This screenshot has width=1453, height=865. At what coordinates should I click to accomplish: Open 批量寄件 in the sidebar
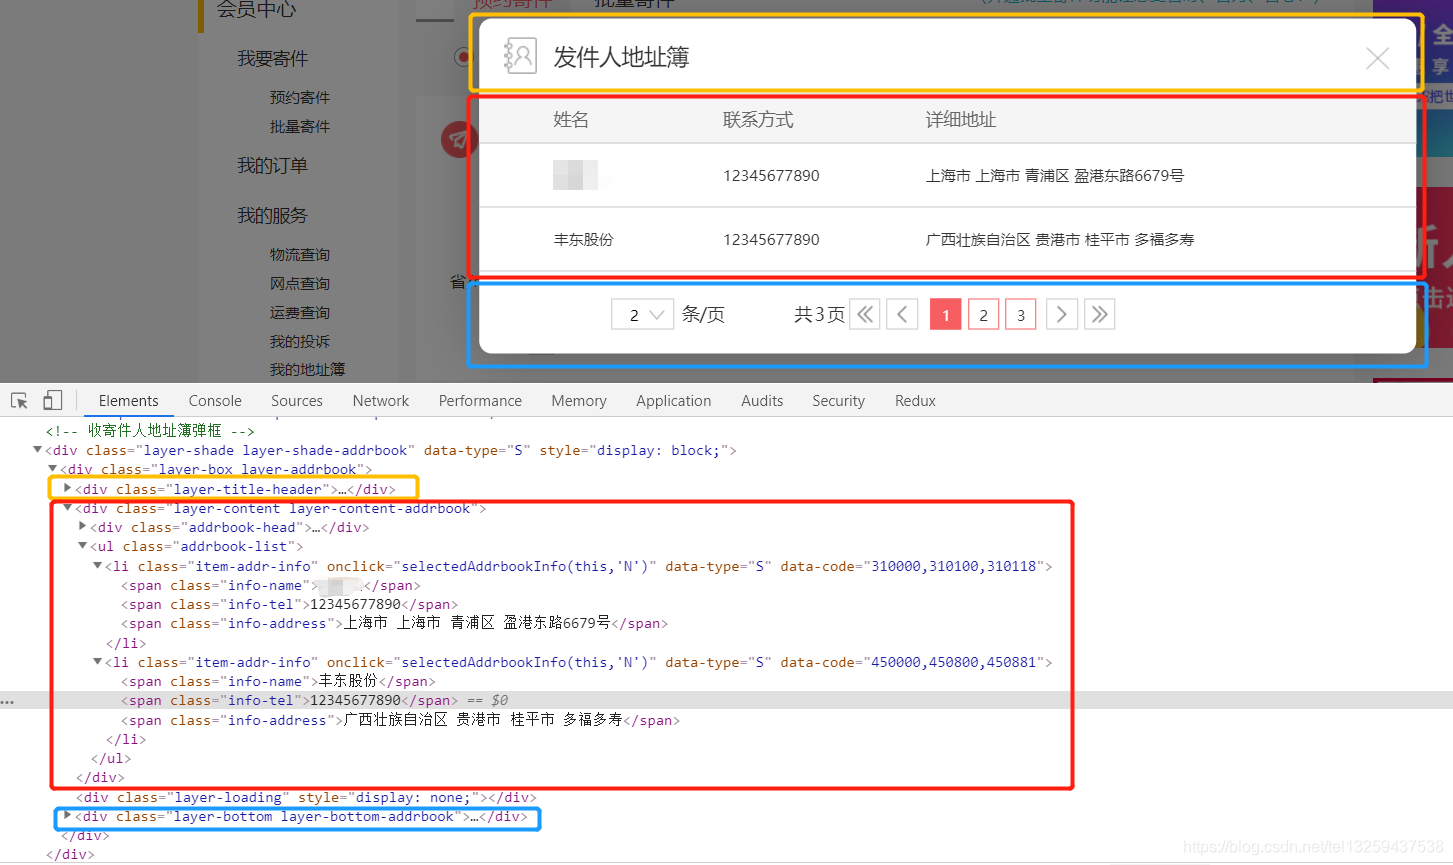pyautogui.click(x=300, y=127)
